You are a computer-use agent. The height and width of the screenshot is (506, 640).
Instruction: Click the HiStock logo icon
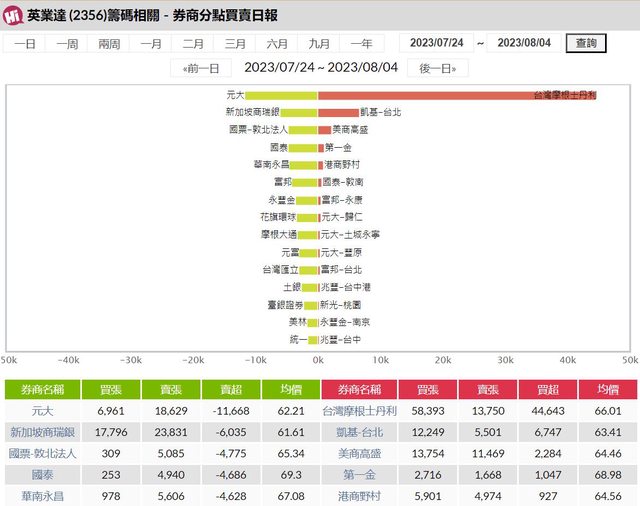13,16
